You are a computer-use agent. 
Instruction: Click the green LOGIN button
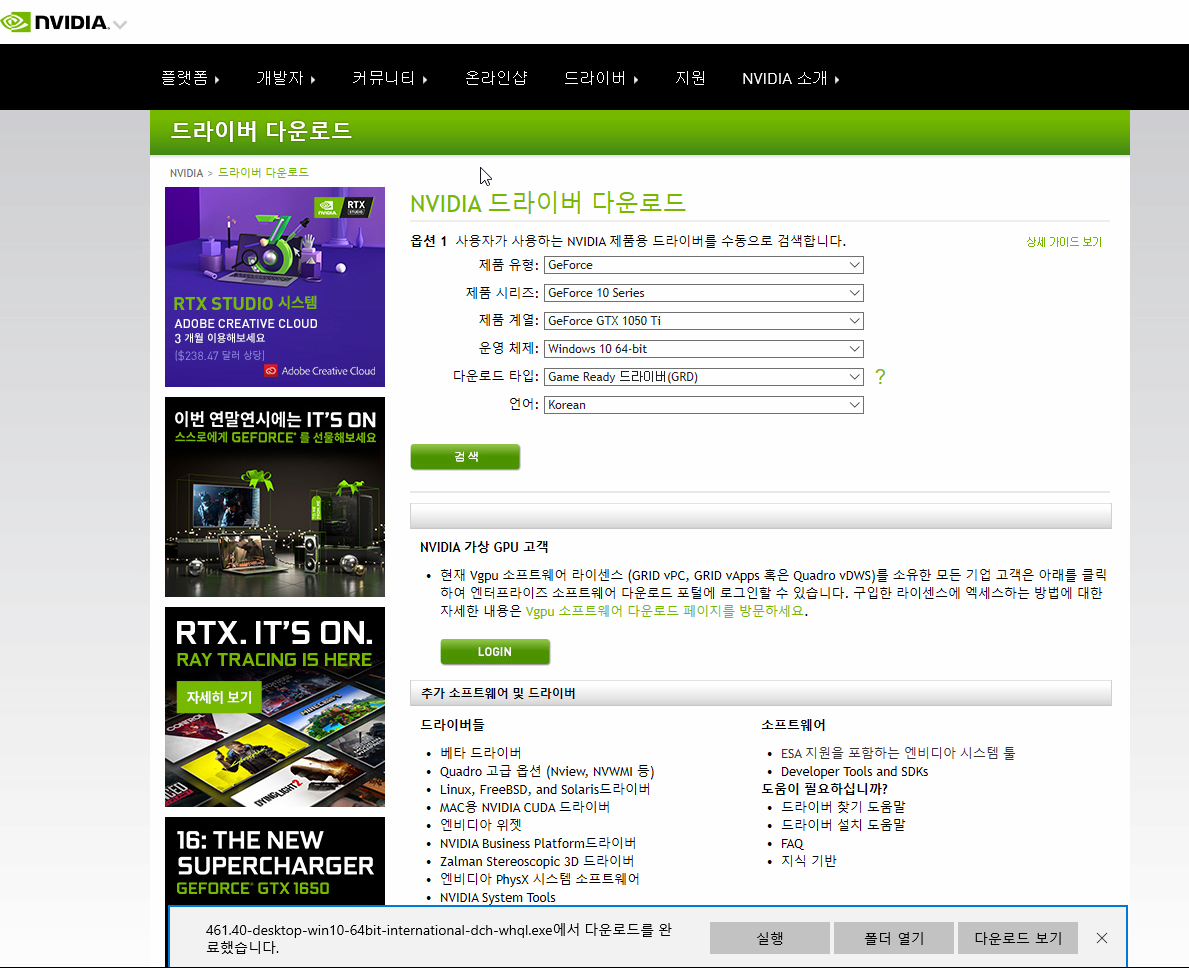(494, 652)
